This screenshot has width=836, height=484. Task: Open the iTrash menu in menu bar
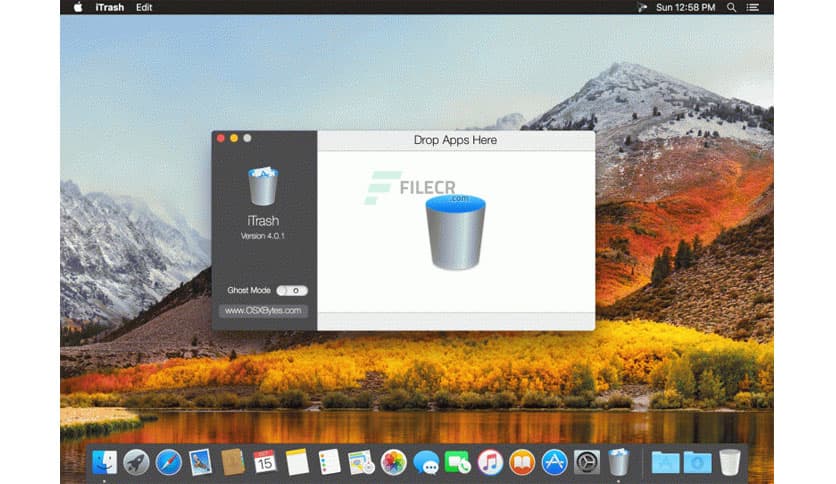point(110,7)
